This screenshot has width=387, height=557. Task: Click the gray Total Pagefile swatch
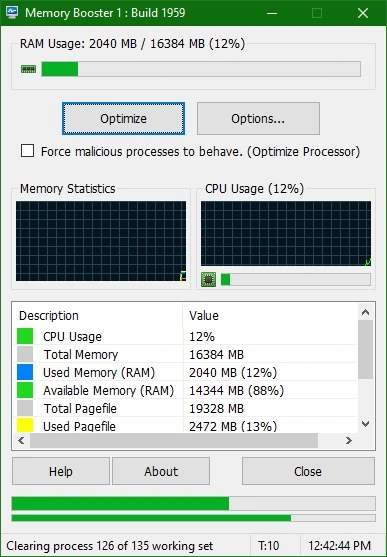coord(25,408)
